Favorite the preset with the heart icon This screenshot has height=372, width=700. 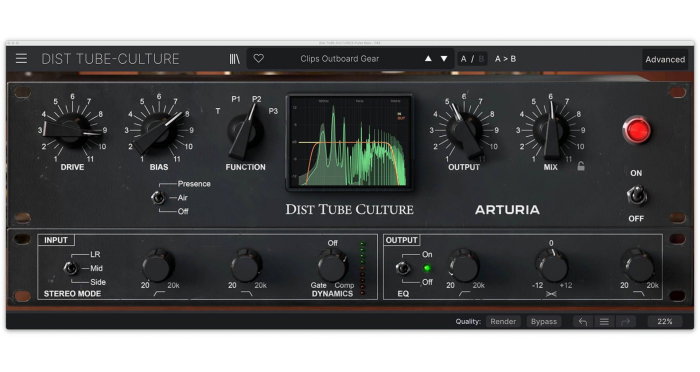tap(258, 59)
